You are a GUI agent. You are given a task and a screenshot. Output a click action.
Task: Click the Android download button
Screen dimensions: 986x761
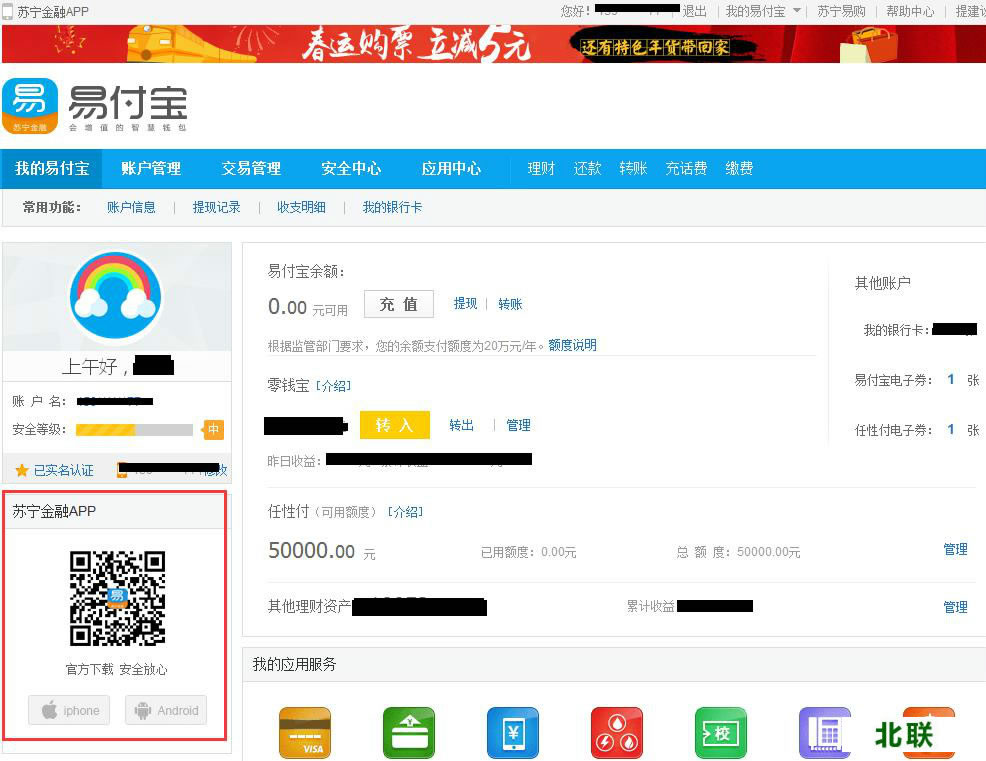coord(166,711)
